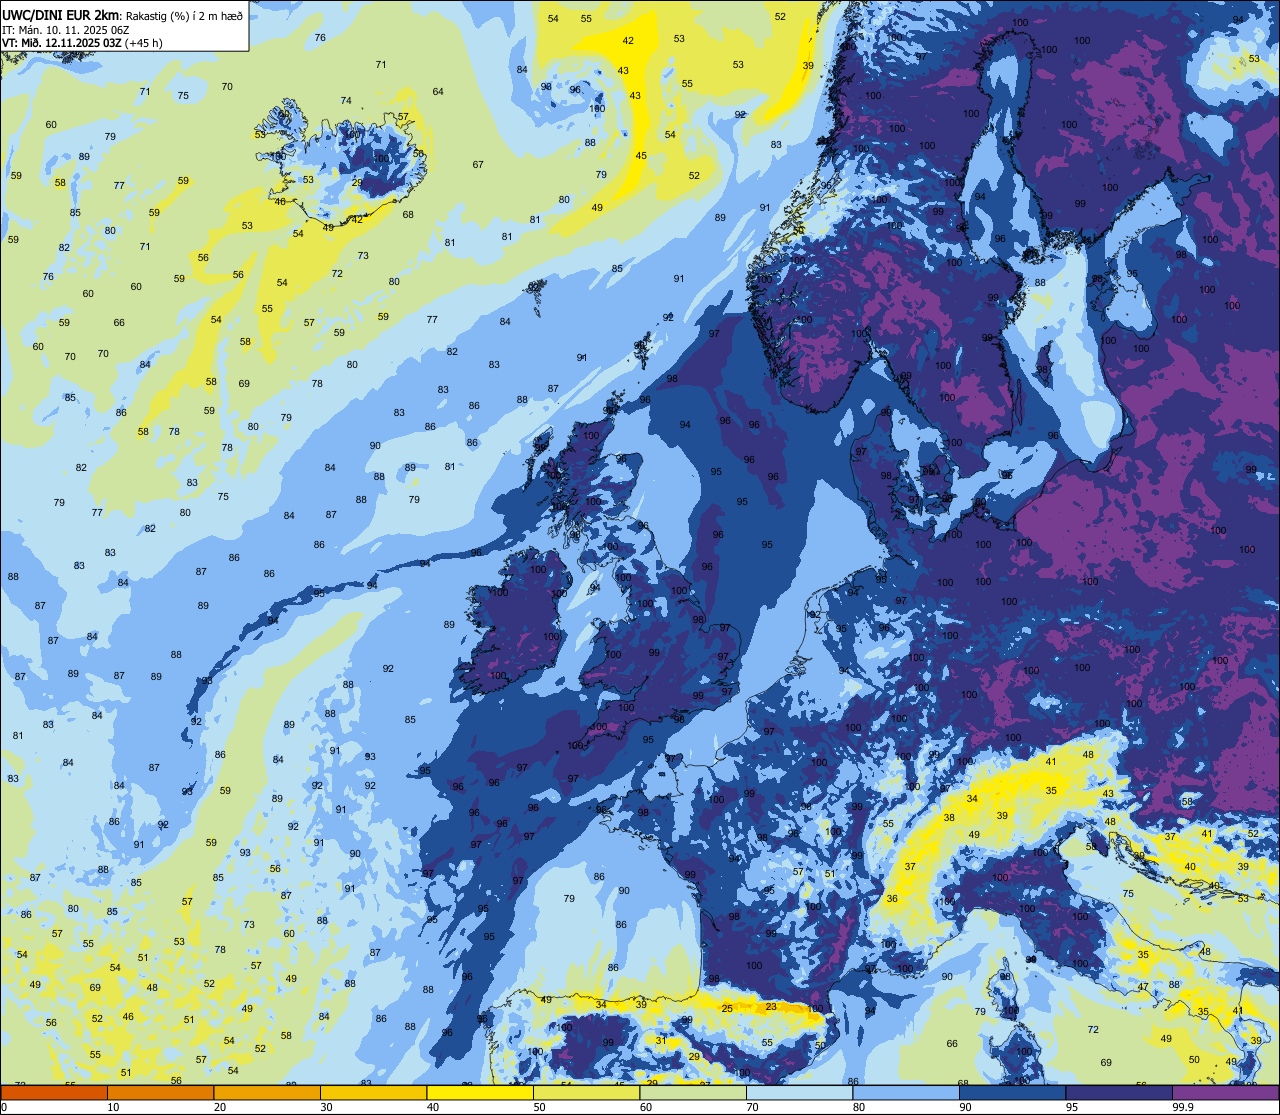The height and width of the screenshot is (1115, 1280).
Task: Click the "IT: Mán. 10. 11. 2025 06Z" line
Action: pyautogui.click(x=65, y=29)
